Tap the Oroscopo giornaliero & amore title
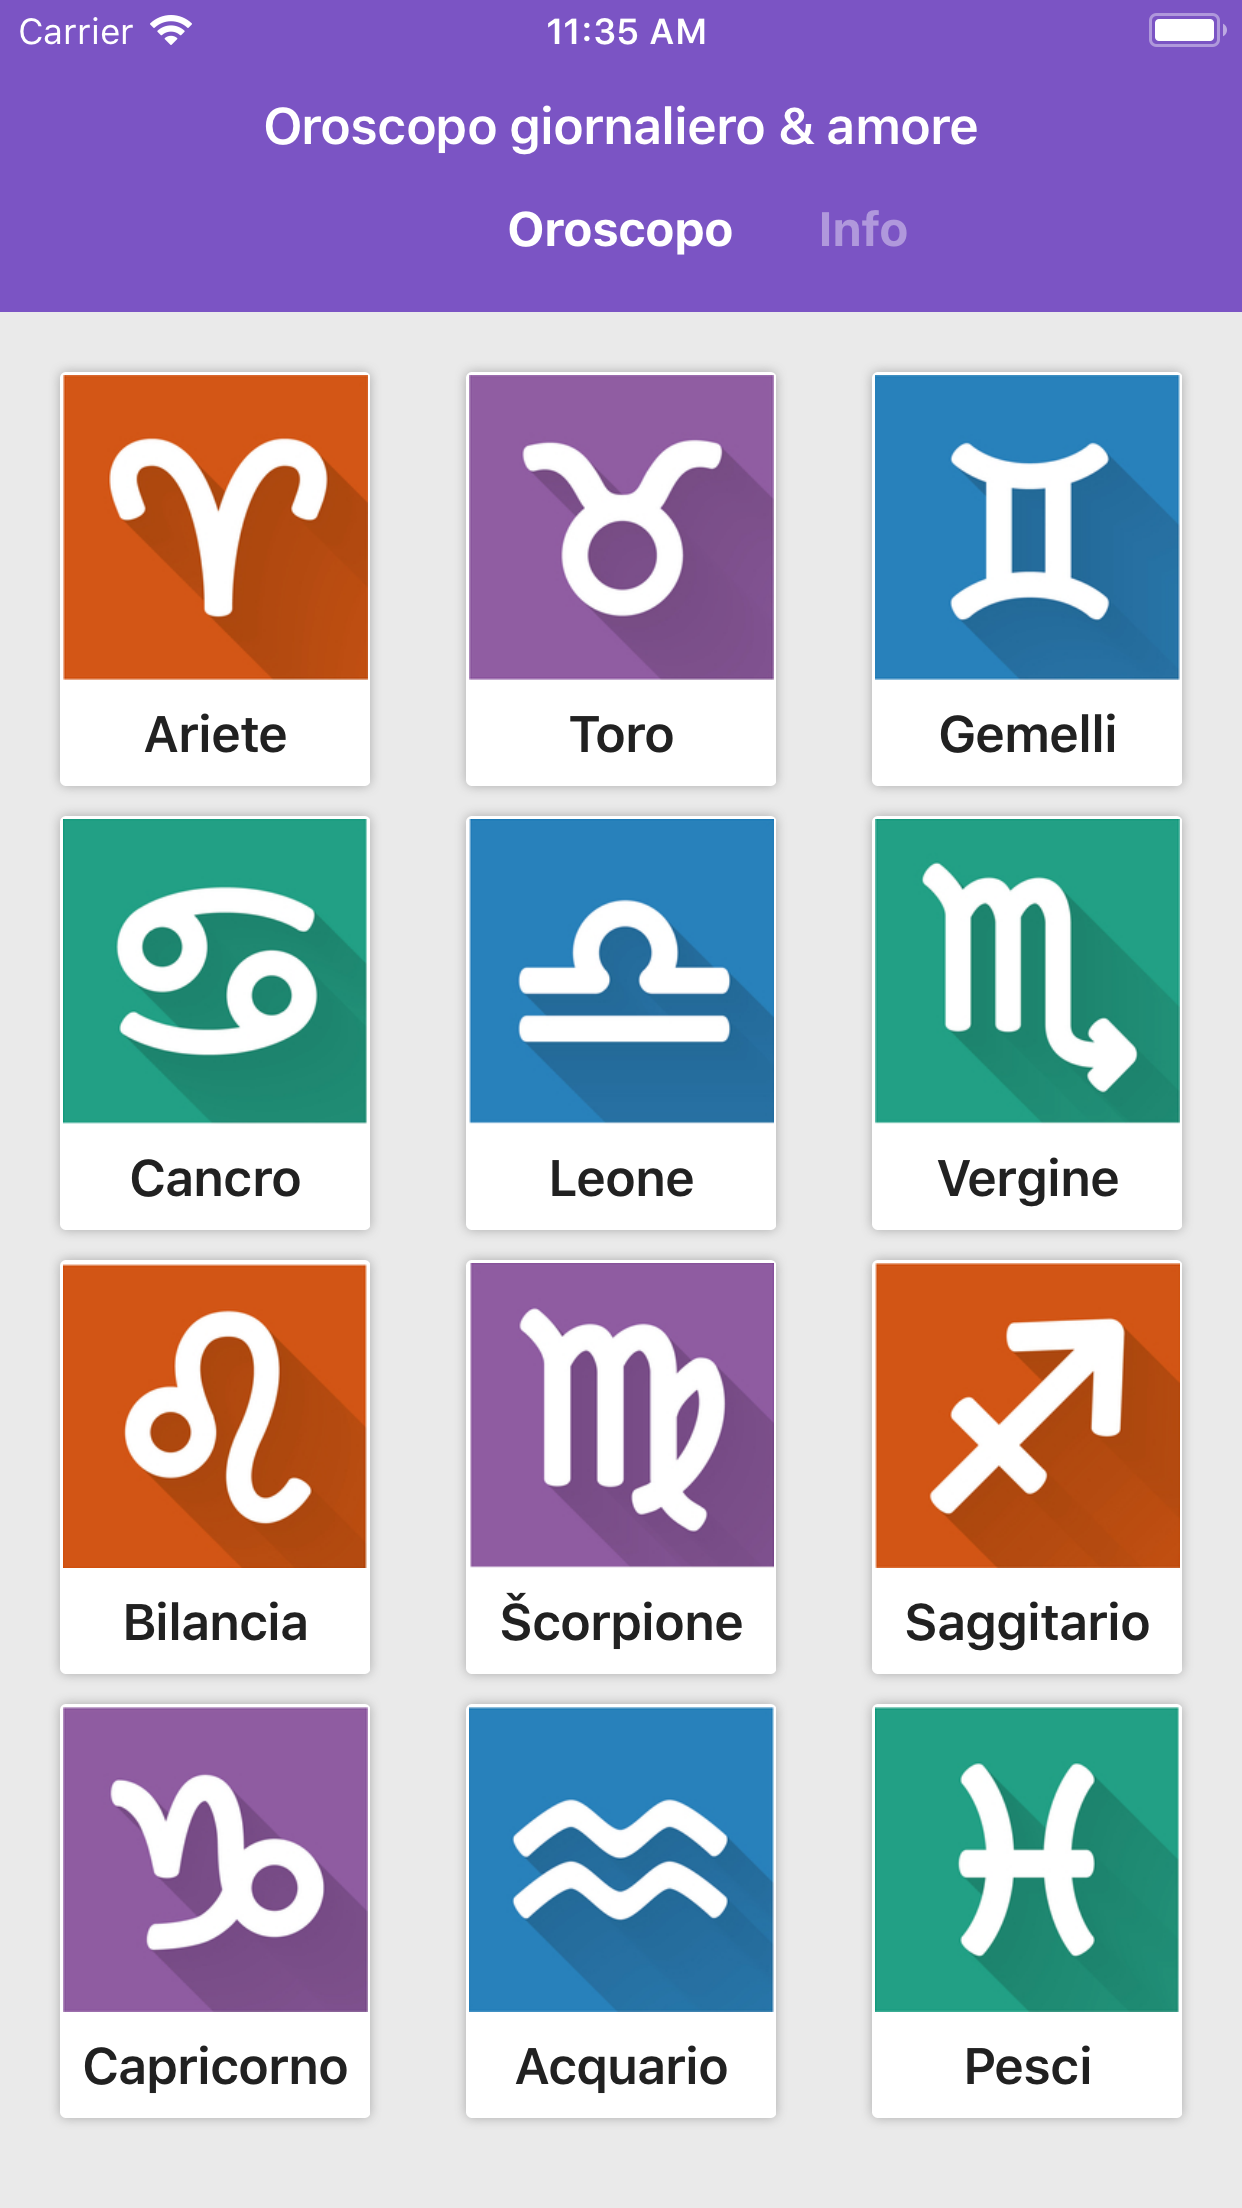Viewport: 1242px width, 2208px height. click(x=621, y=127)
